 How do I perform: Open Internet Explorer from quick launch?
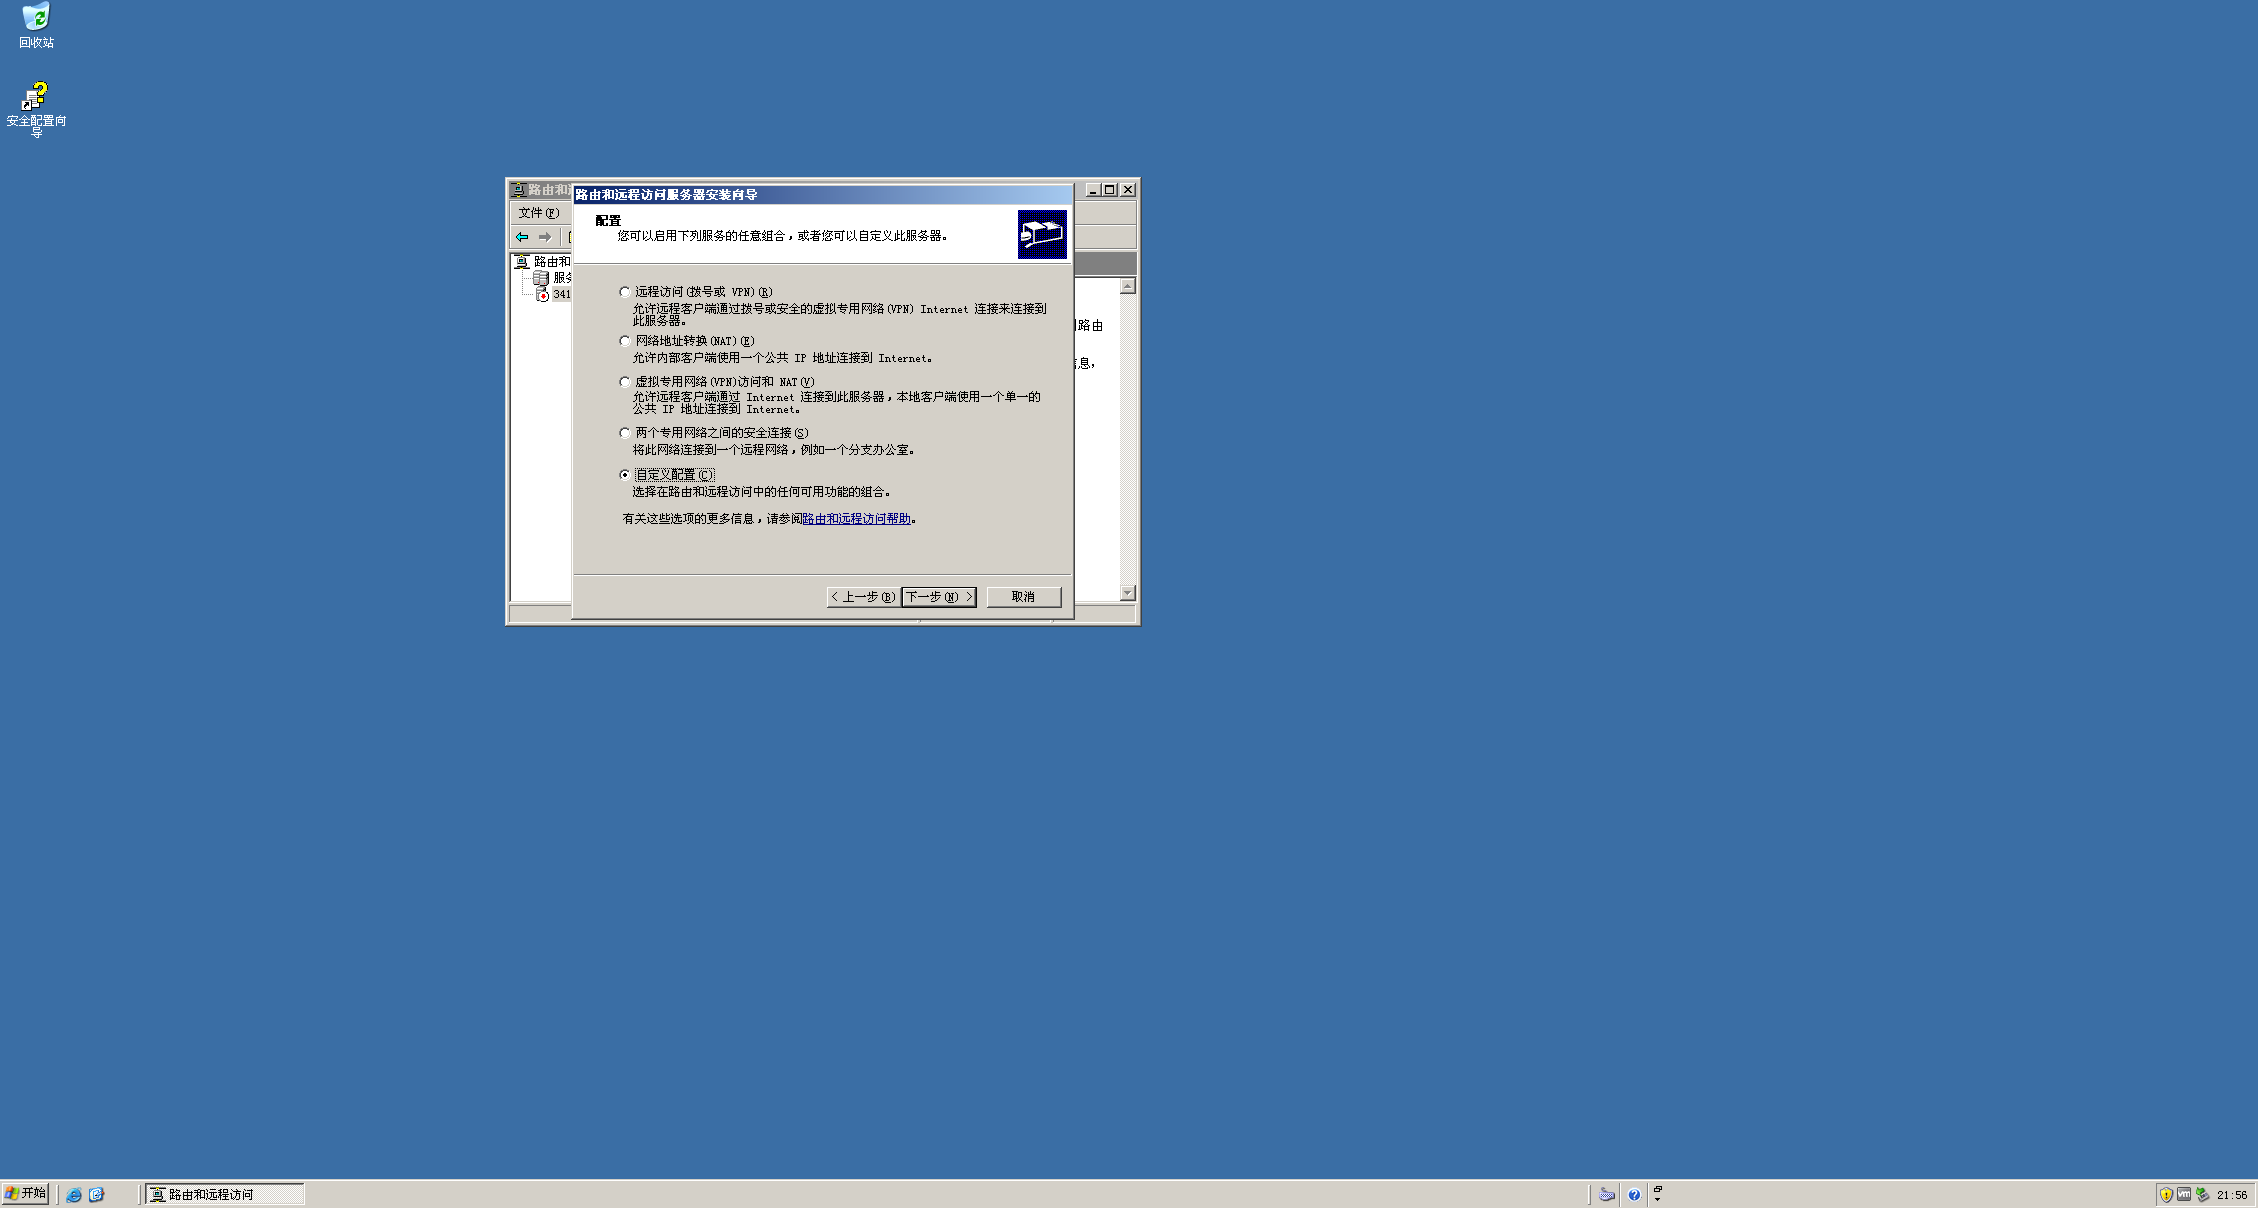[74, 1194]
